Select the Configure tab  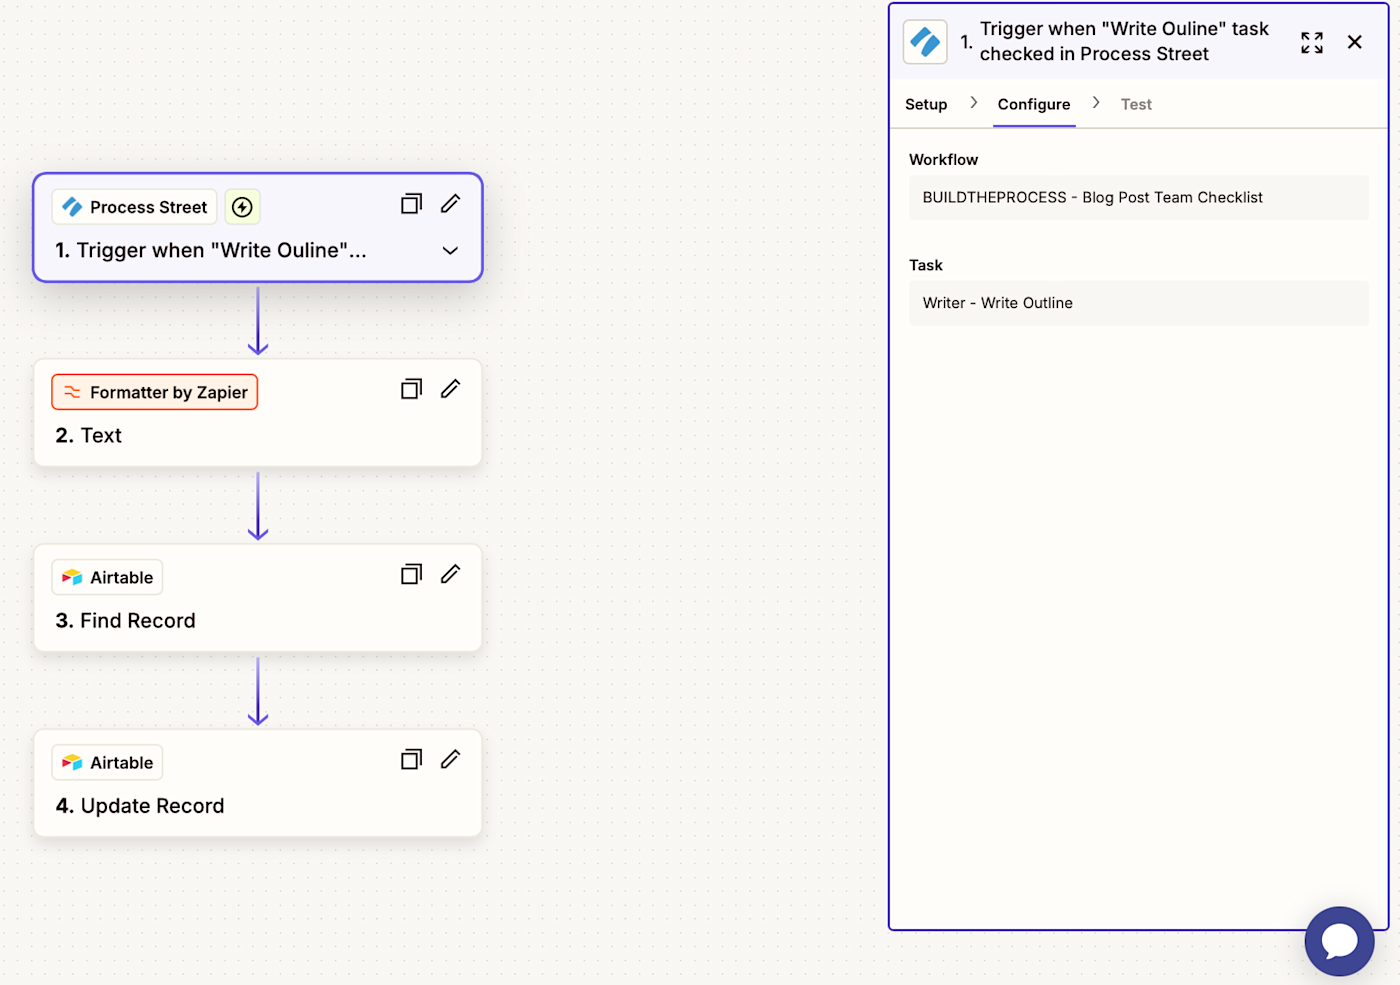pos(1034,104)
